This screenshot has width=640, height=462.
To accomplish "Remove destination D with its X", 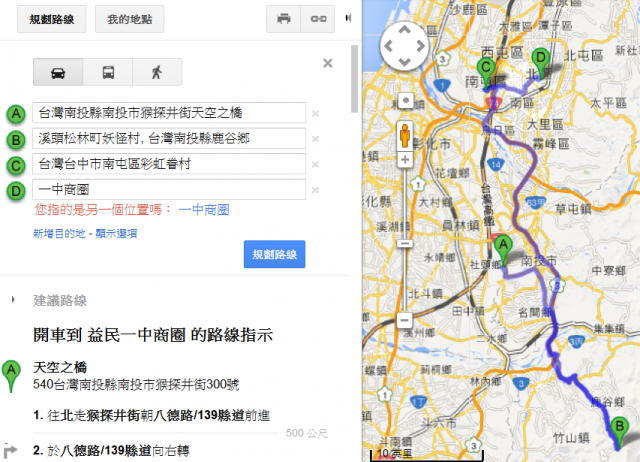I will click(315, 190).
